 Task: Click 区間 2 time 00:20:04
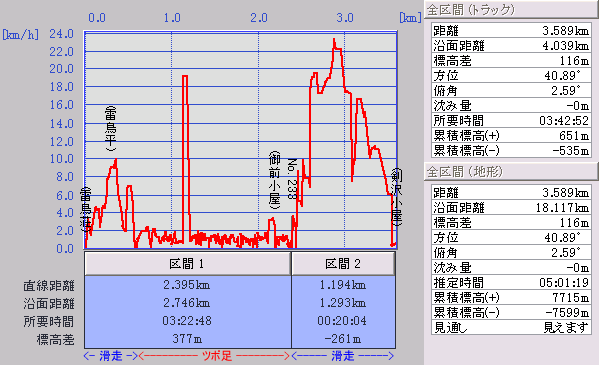point(342,321)
